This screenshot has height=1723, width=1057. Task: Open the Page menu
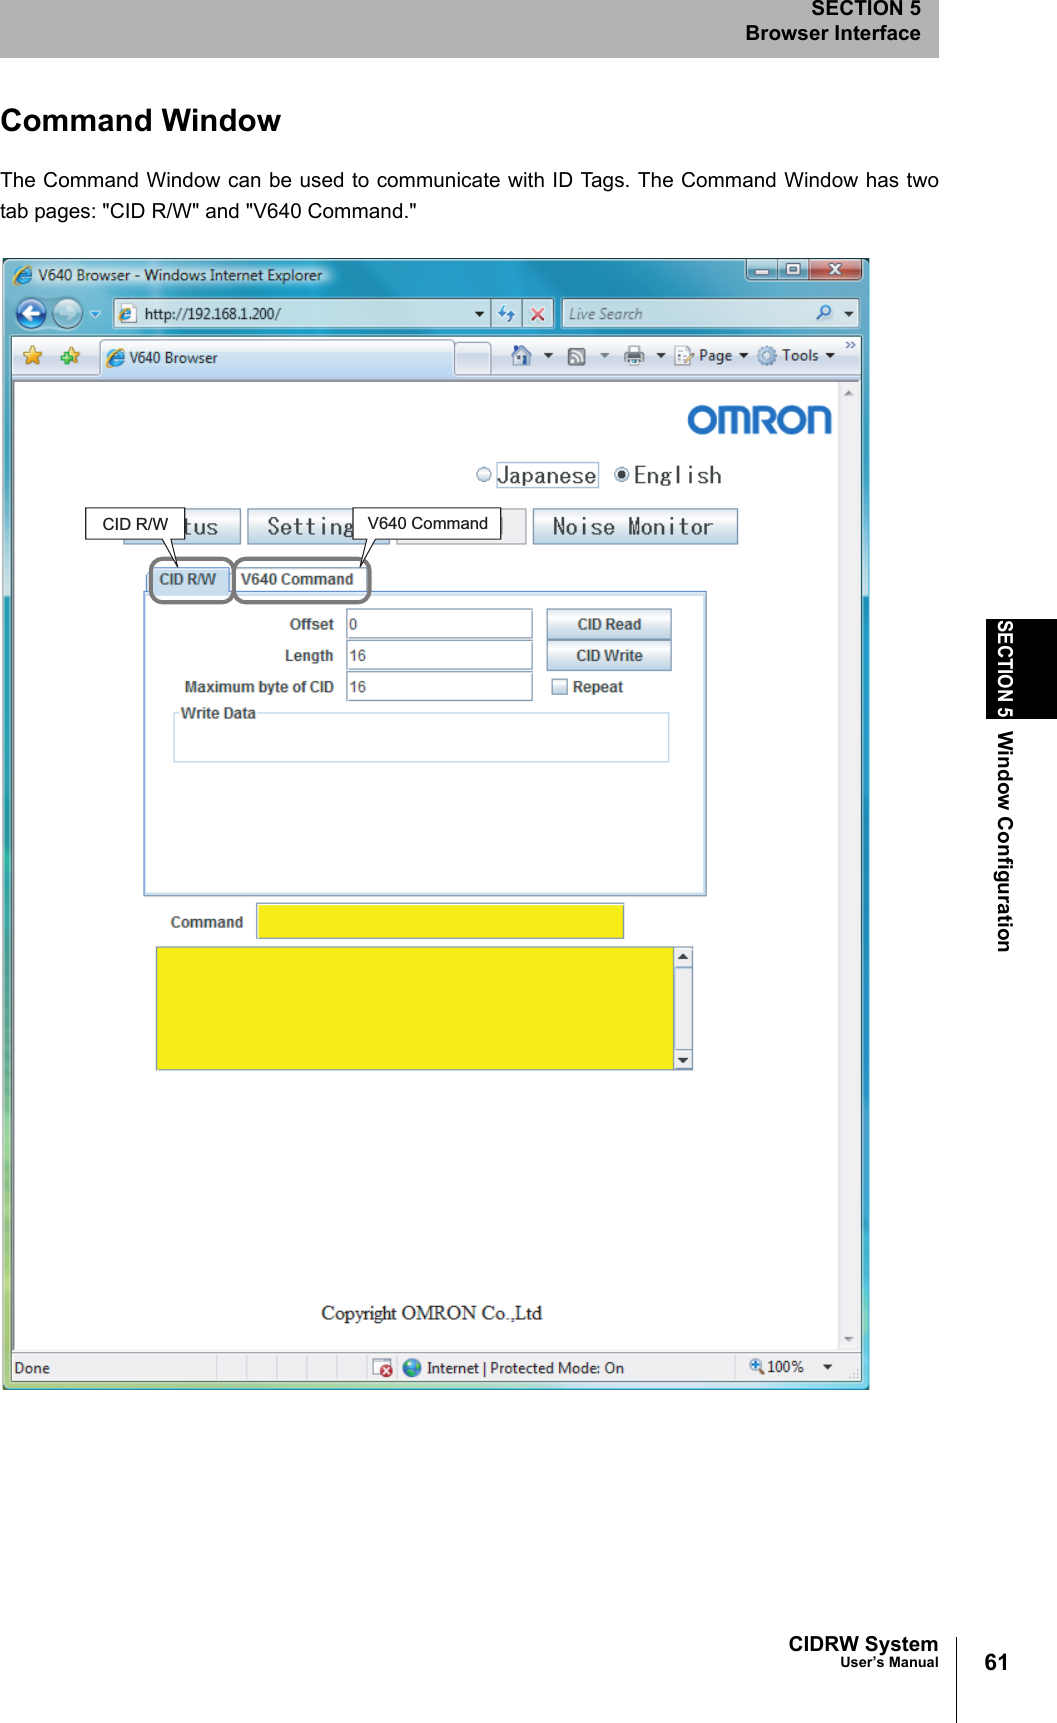(712, 356)
